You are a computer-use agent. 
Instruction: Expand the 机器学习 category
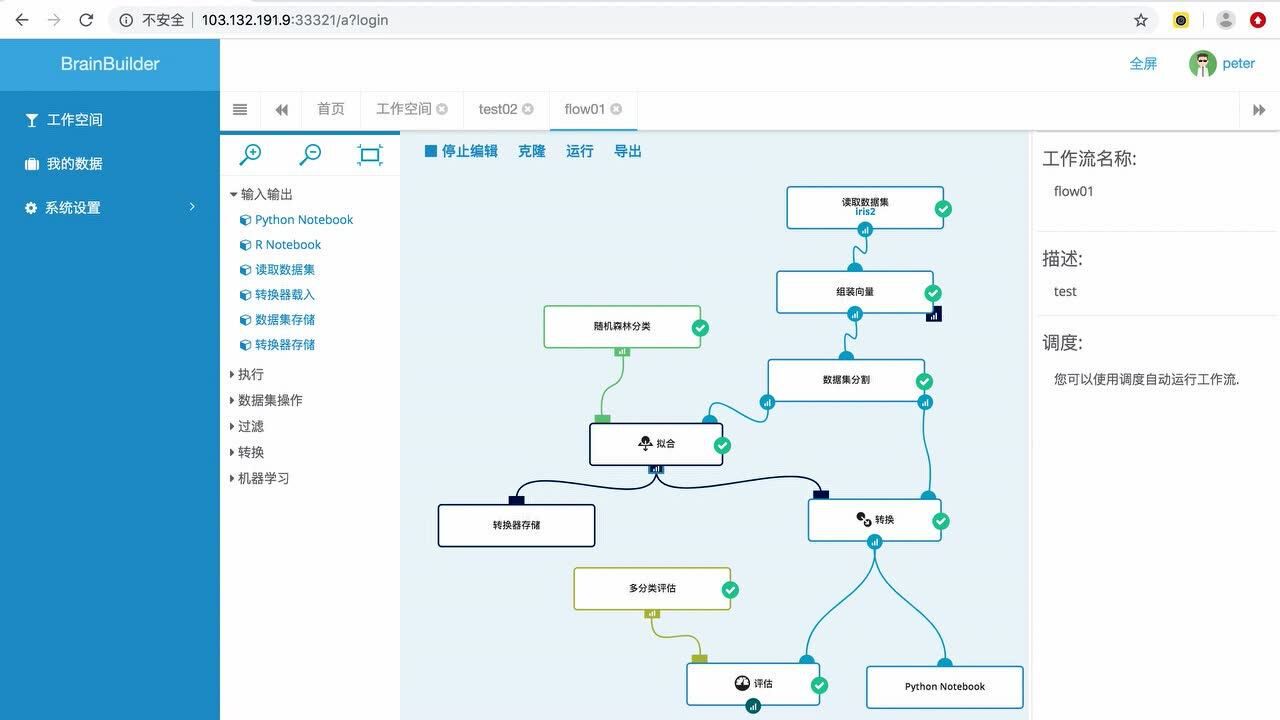click(x=259, y=478)
